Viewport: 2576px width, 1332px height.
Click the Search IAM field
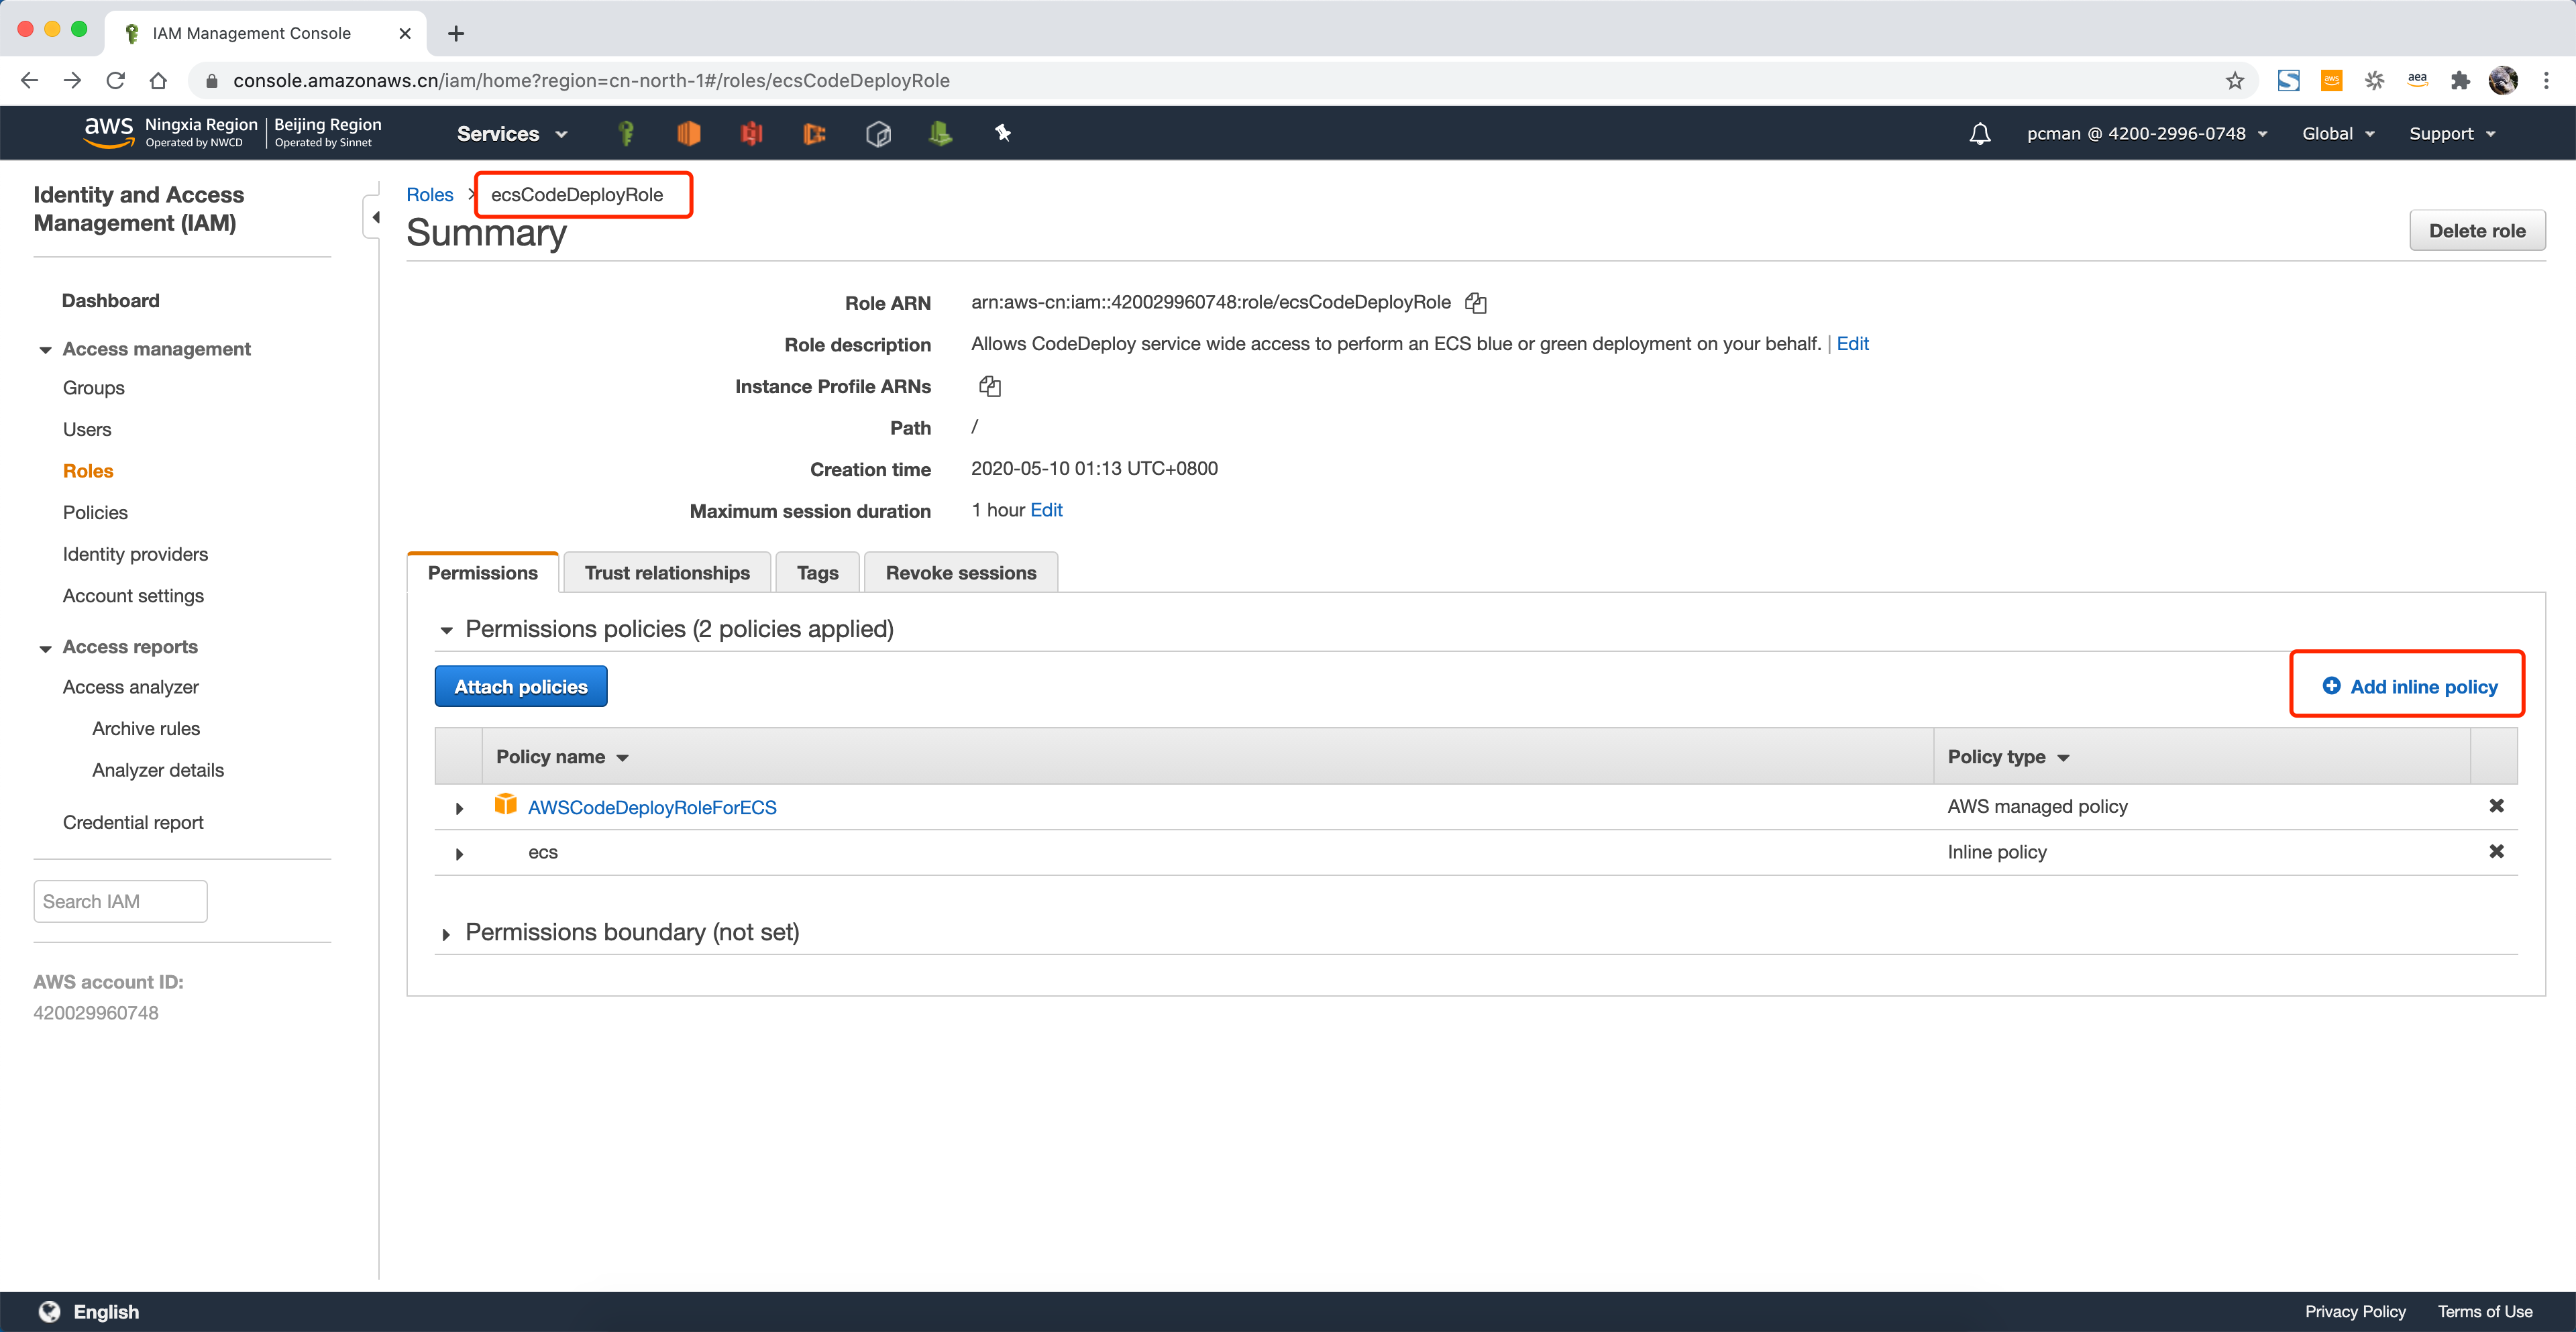pos(120,902)
